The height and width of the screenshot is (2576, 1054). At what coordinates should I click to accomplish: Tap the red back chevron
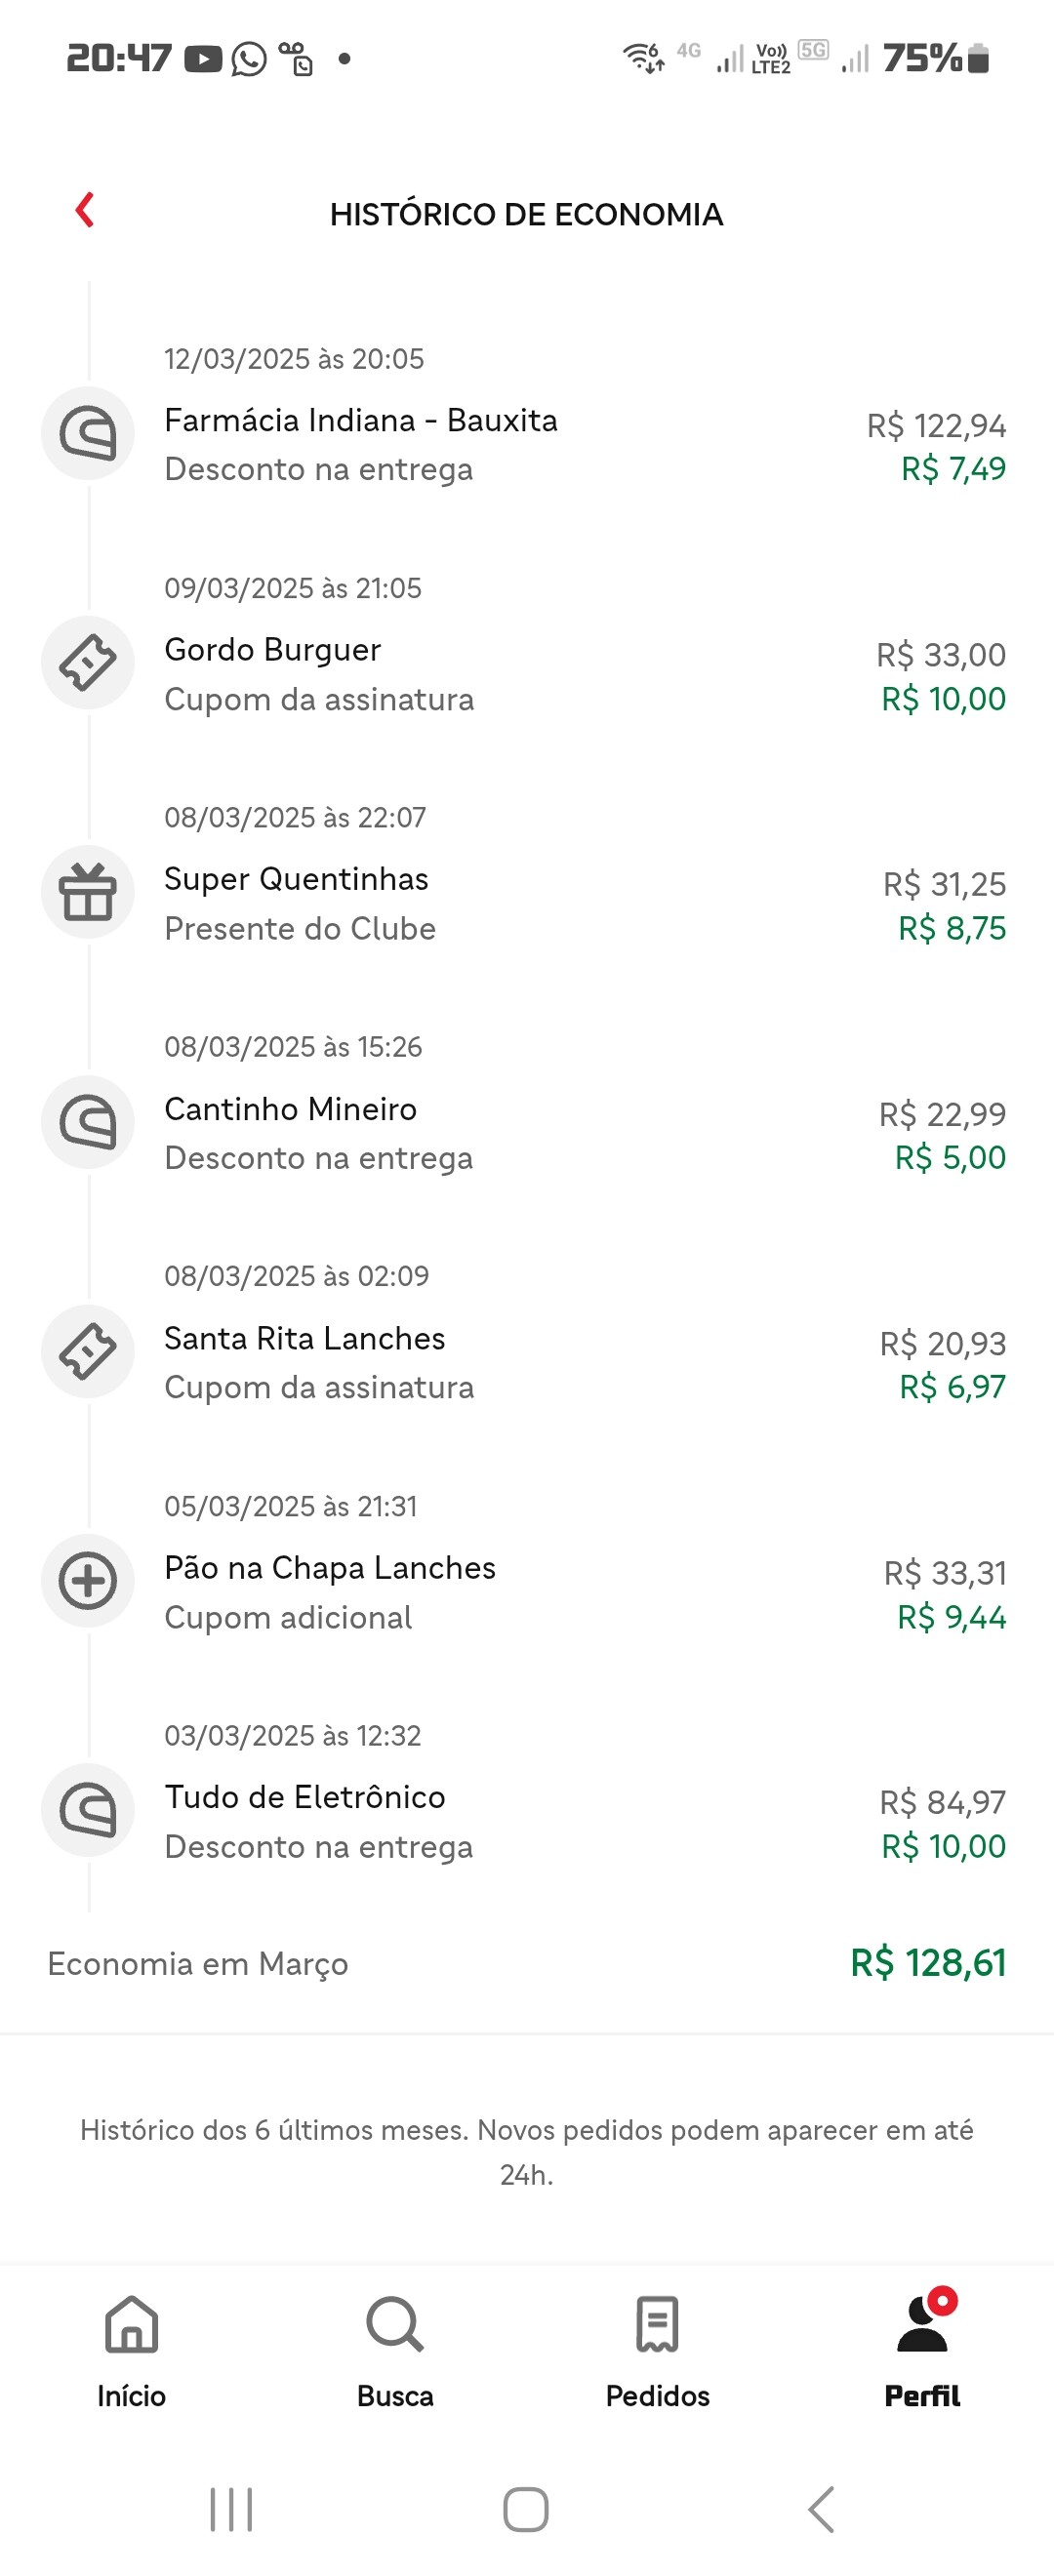[x=85, y=210]
